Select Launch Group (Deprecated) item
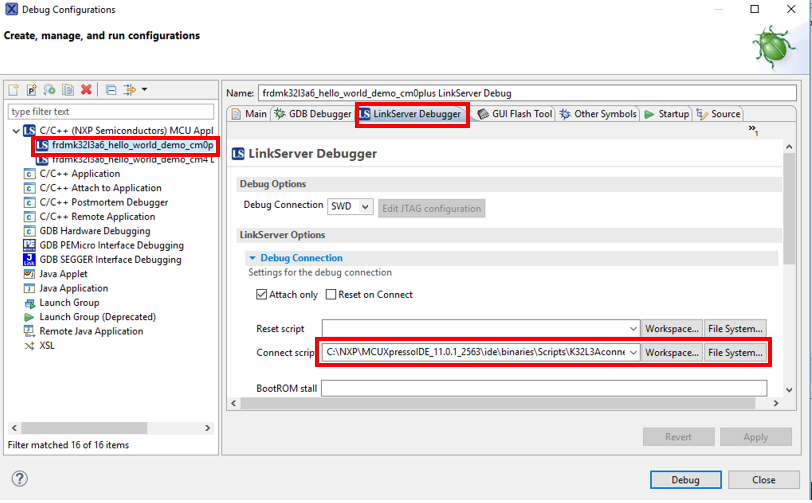Screen dimensions: 812x503 click(90, 317)
